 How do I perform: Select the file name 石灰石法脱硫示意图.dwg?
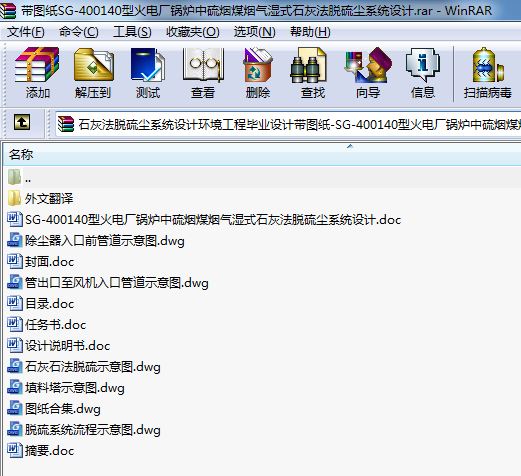tap(93, 367)
